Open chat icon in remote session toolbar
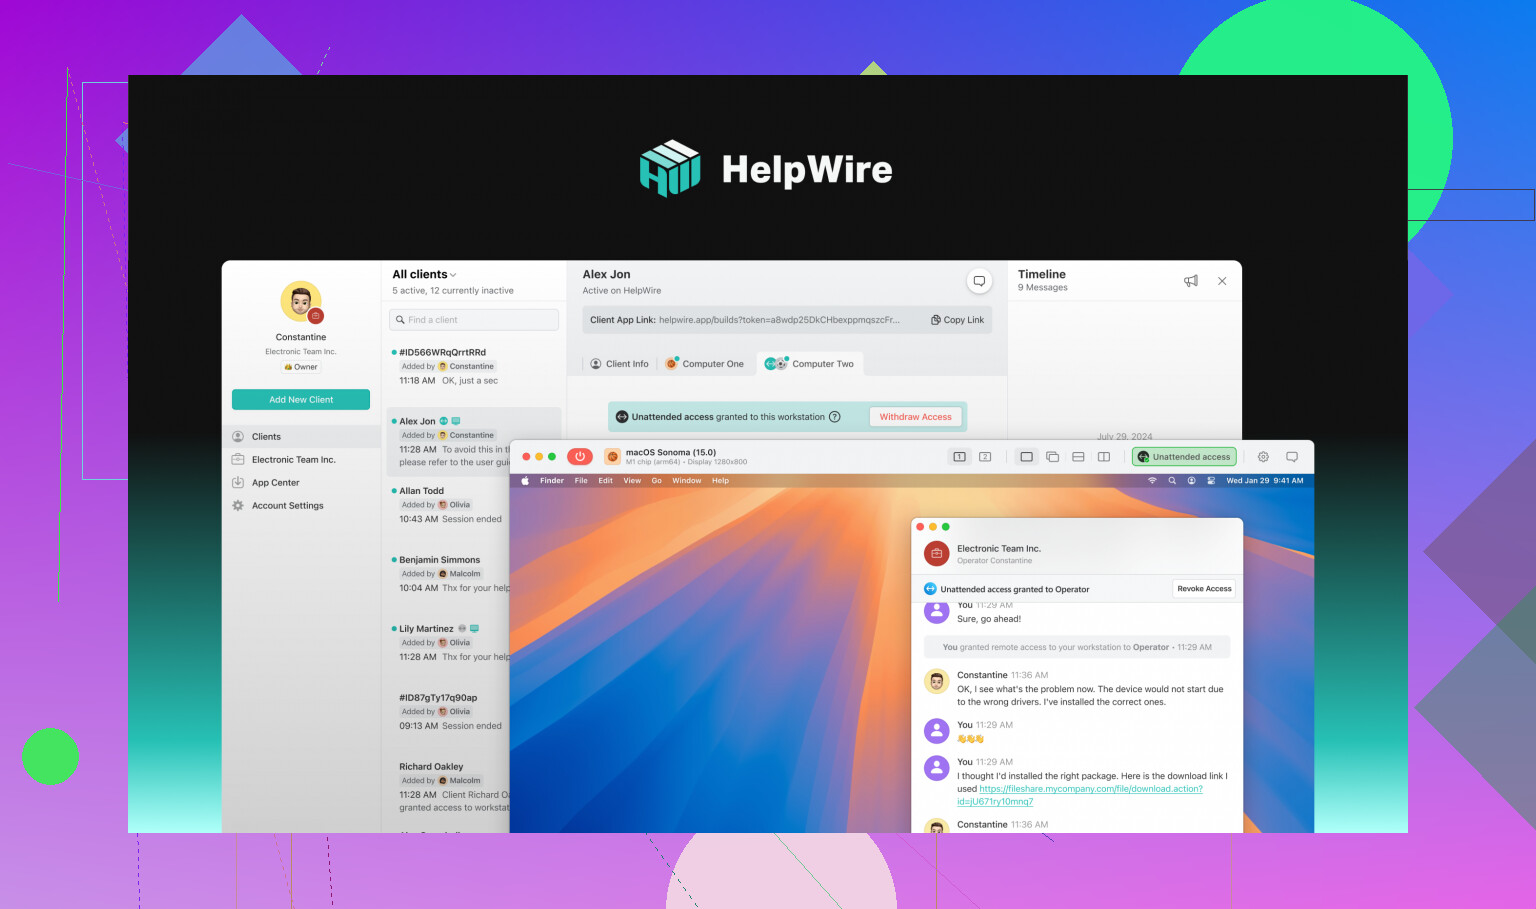 (1292, 457)
